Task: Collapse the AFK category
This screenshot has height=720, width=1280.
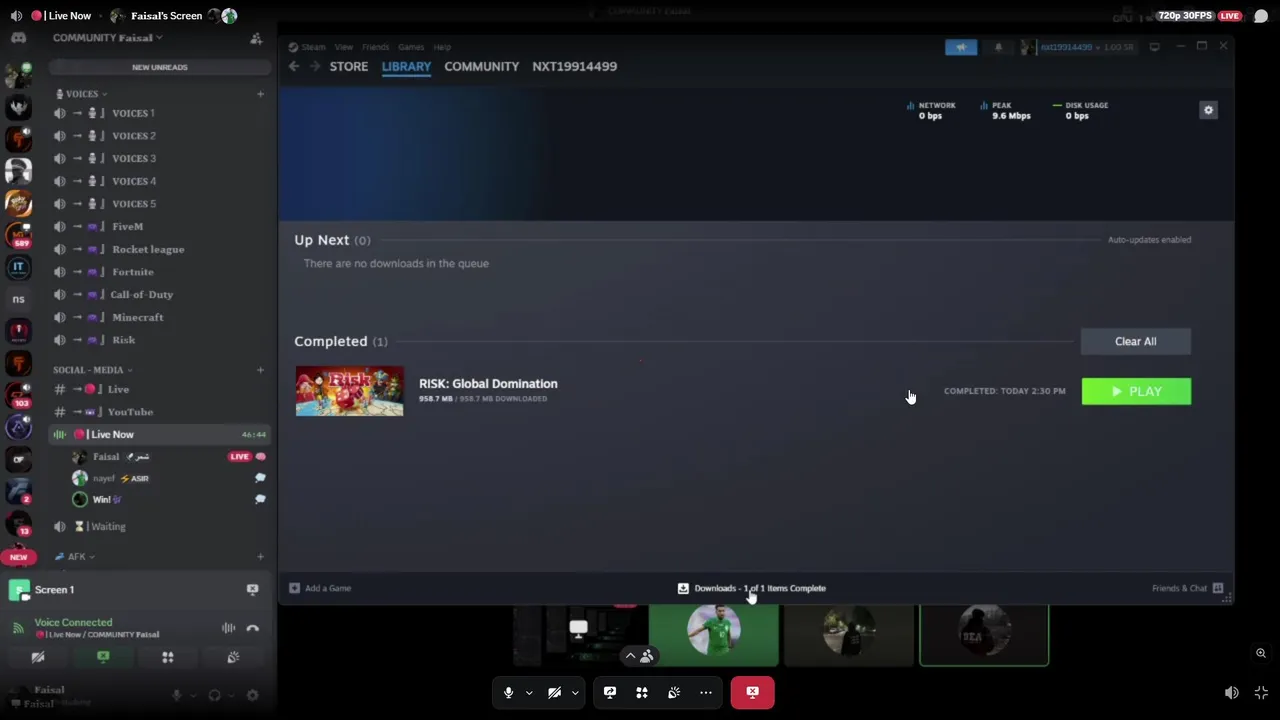Action: point(75,557)
